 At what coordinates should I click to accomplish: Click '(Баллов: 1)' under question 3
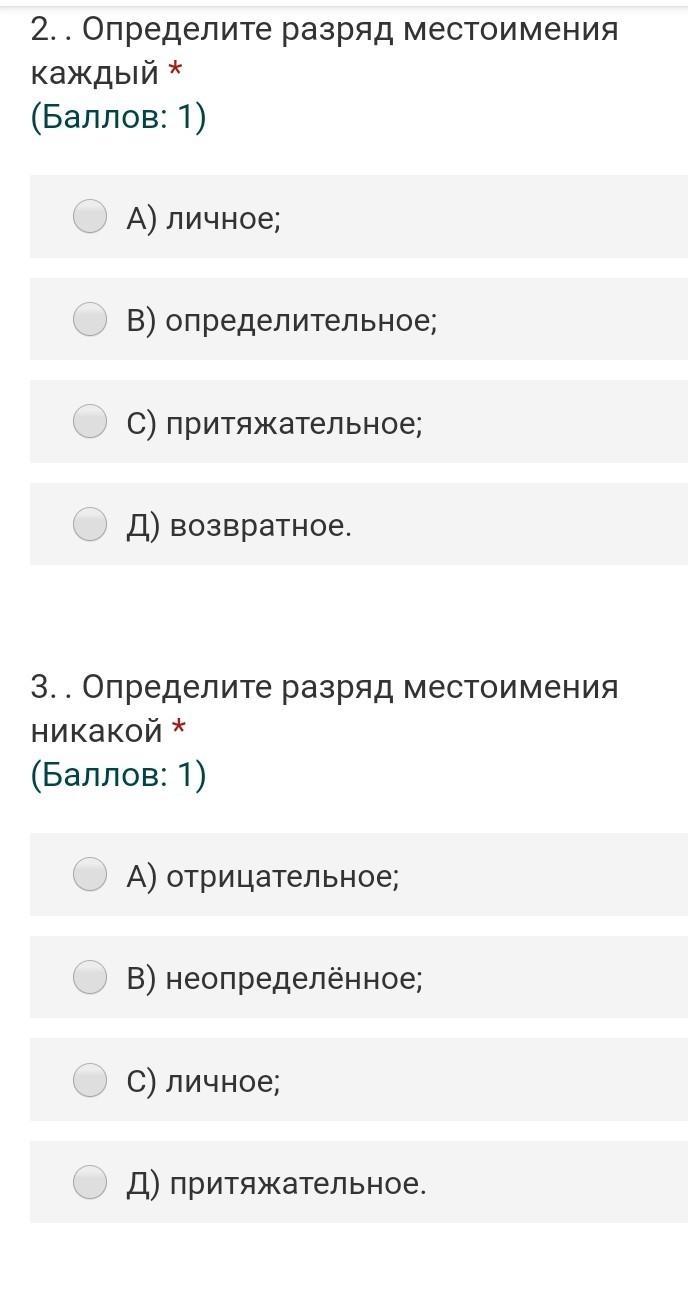click(118, 775)
